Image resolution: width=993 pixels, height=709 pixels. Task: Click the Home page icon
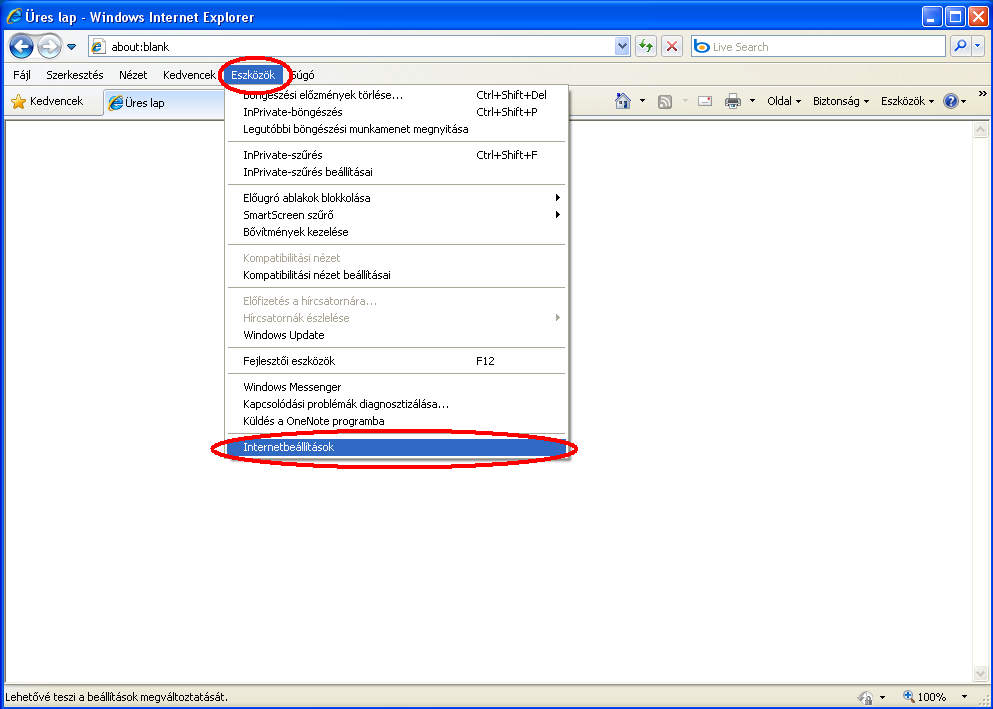point(623,101)
